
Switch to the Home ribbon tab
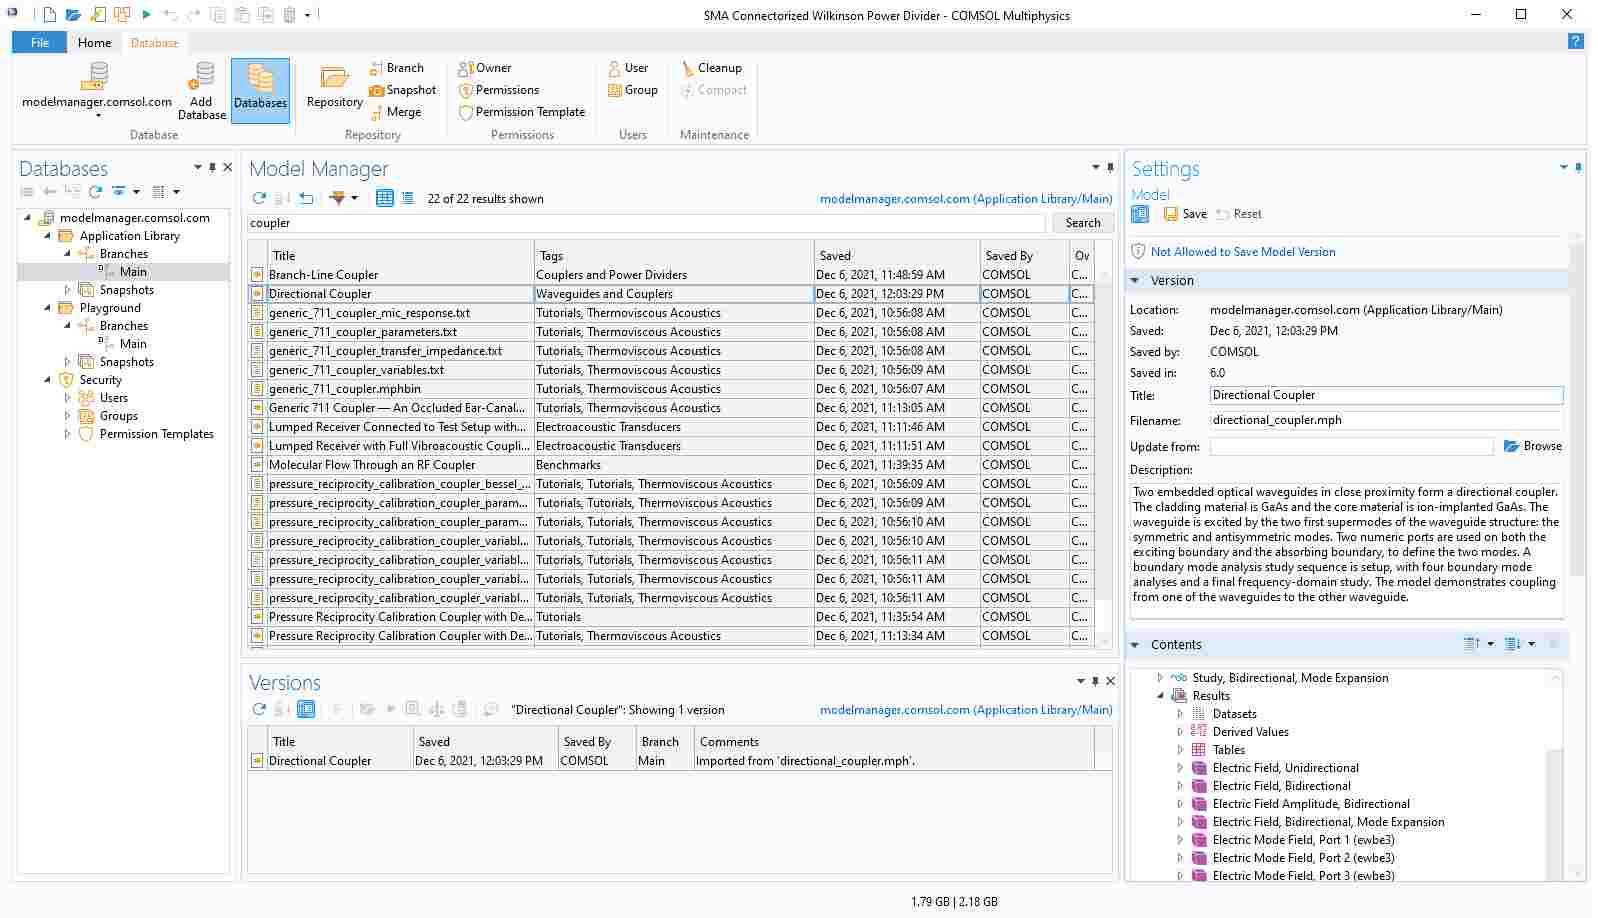point(94,43)
